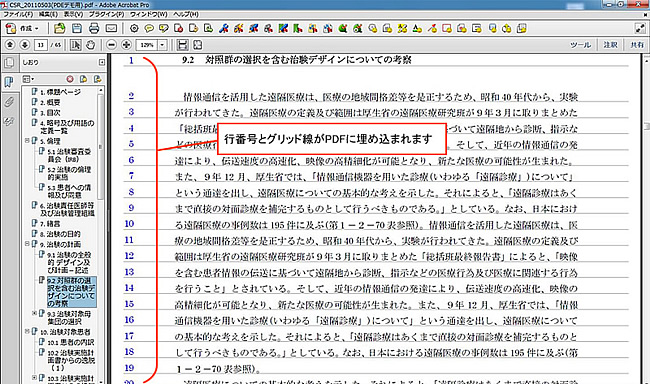Toggle the page thumbnails panel
The width and height of the screenshot is (650, 384).
pos(9,63)
